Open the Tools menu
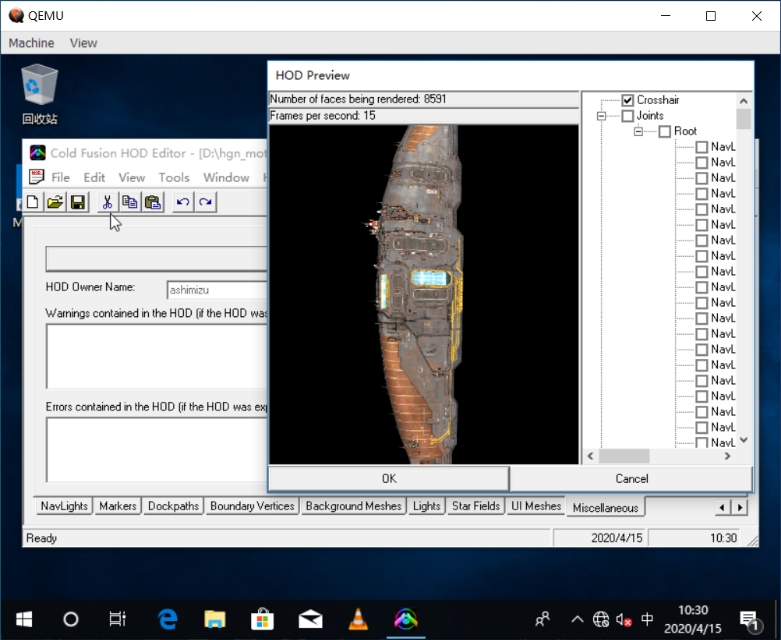The height and width of the screenshot is (640, 781). [x=174, y=177]
